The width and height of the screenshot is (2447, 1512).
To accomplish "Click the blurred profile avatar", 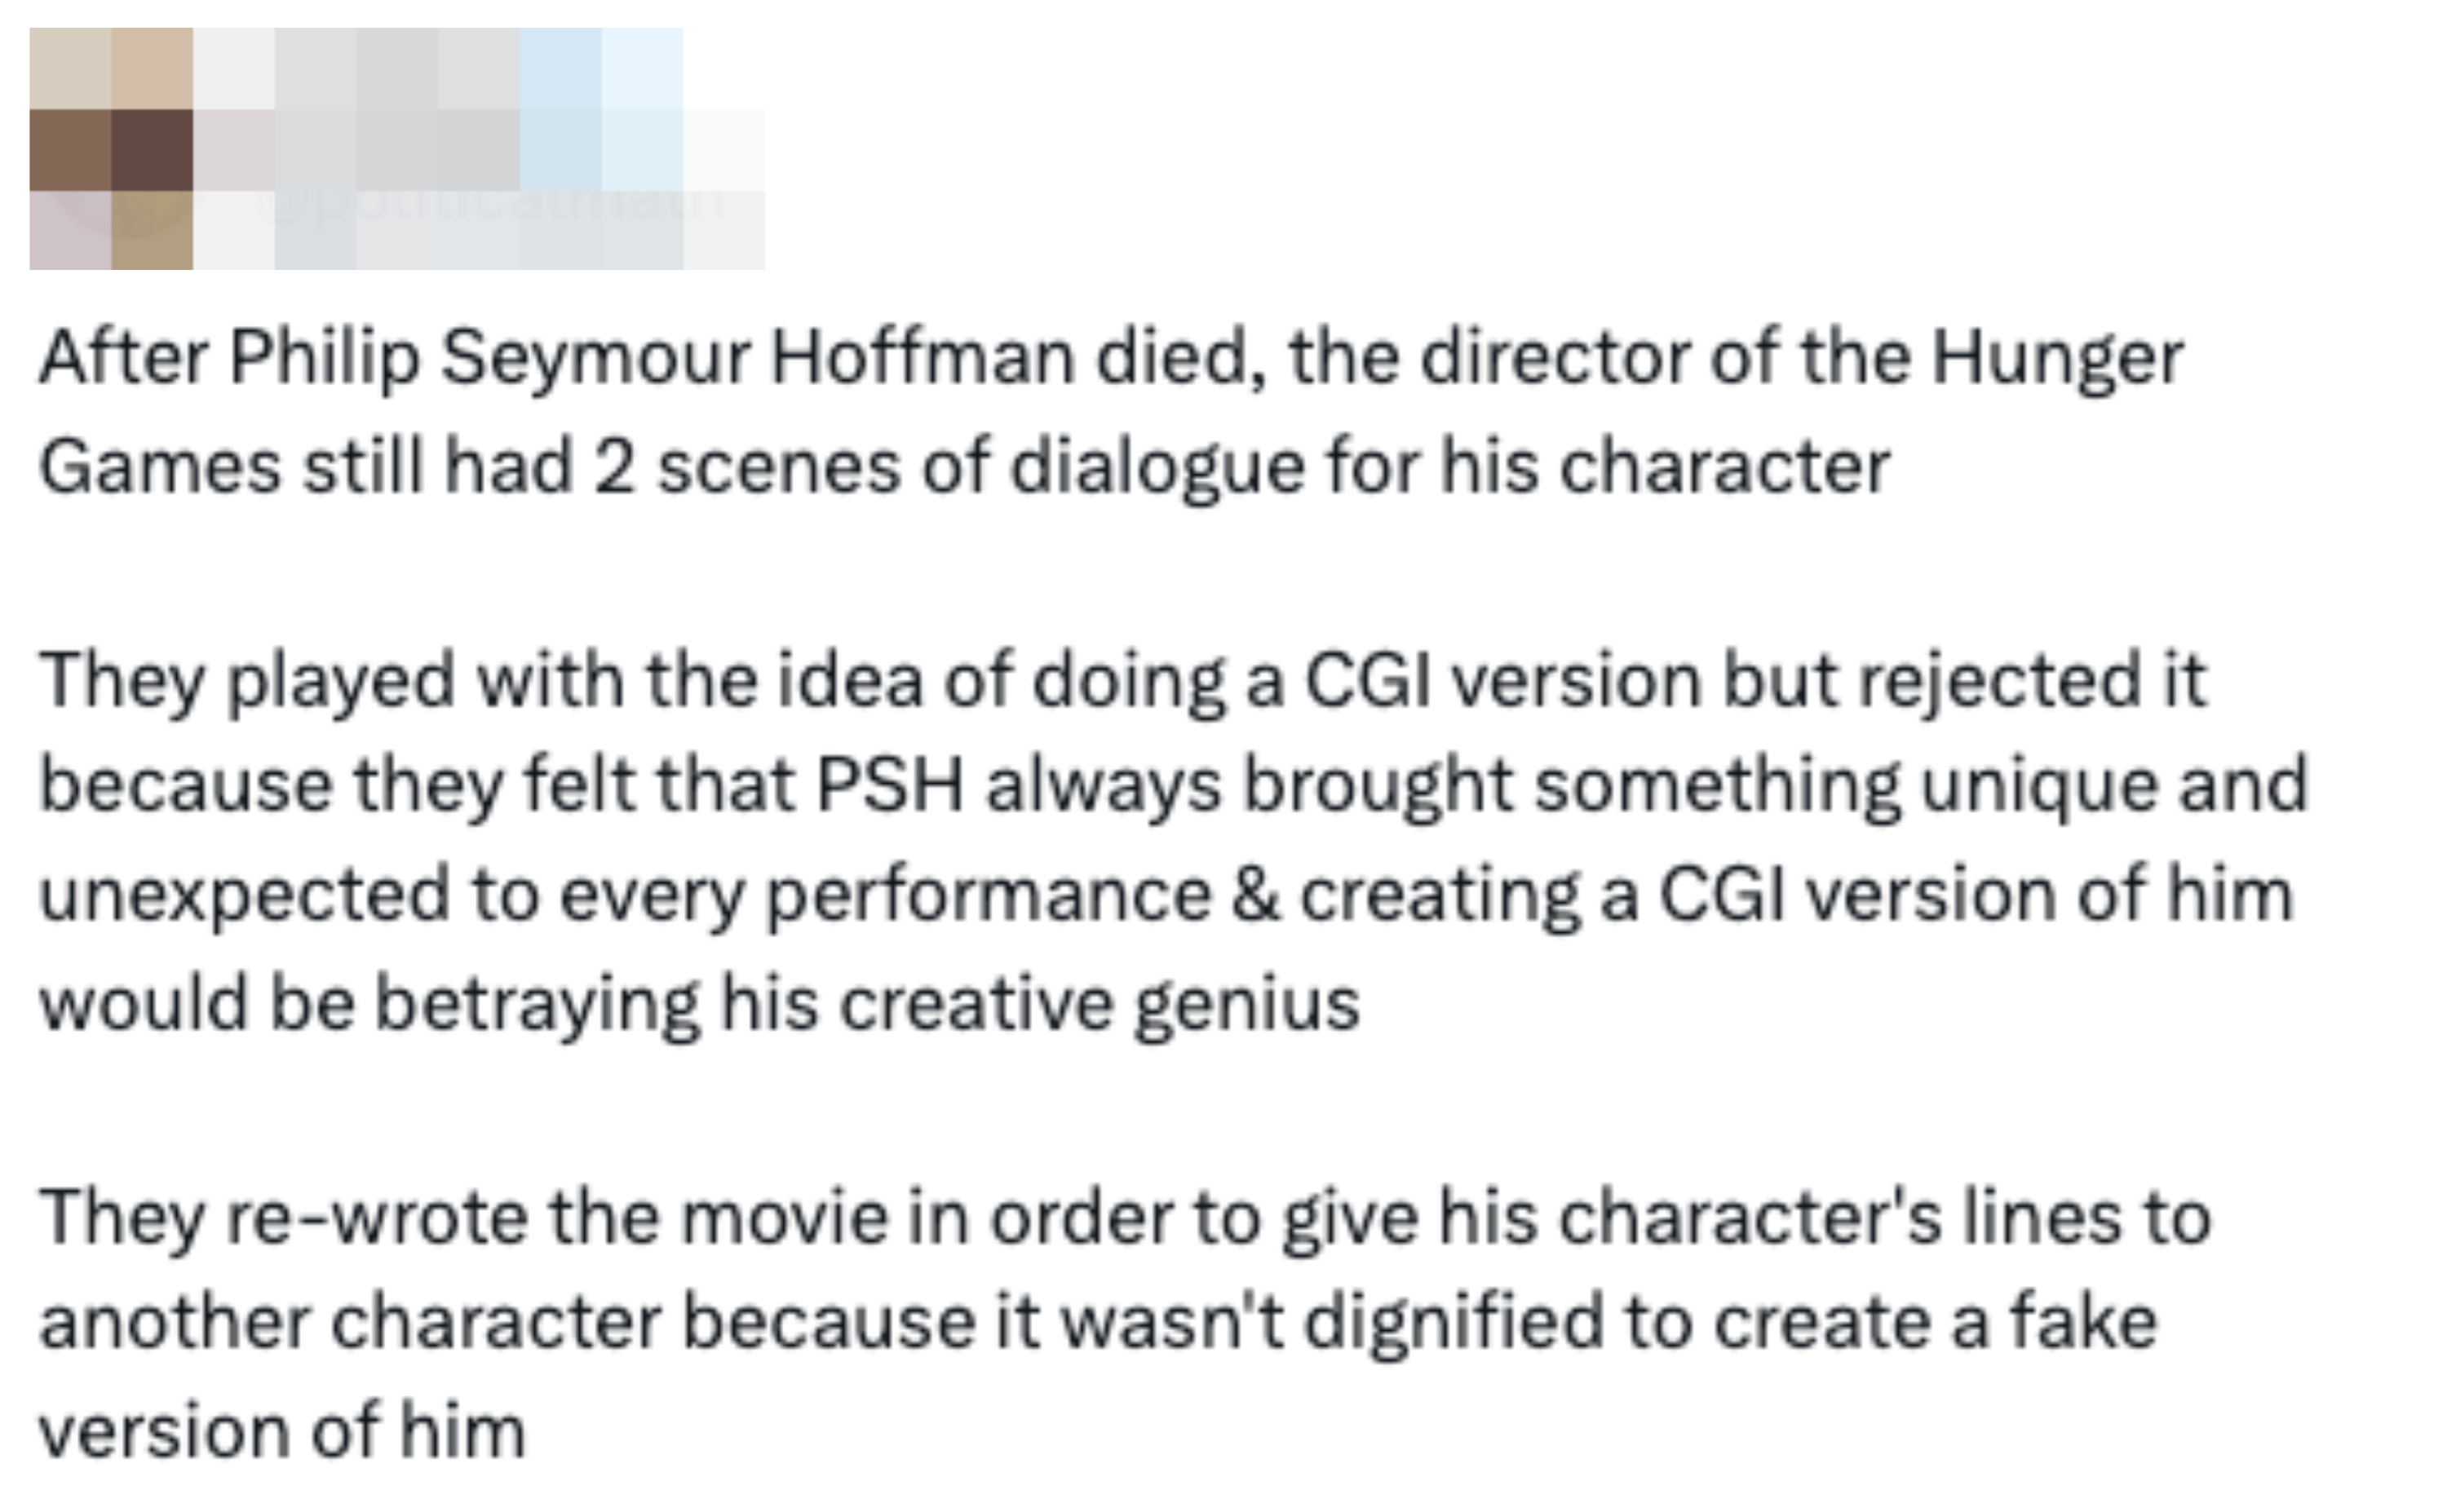I will click(110, 150).
